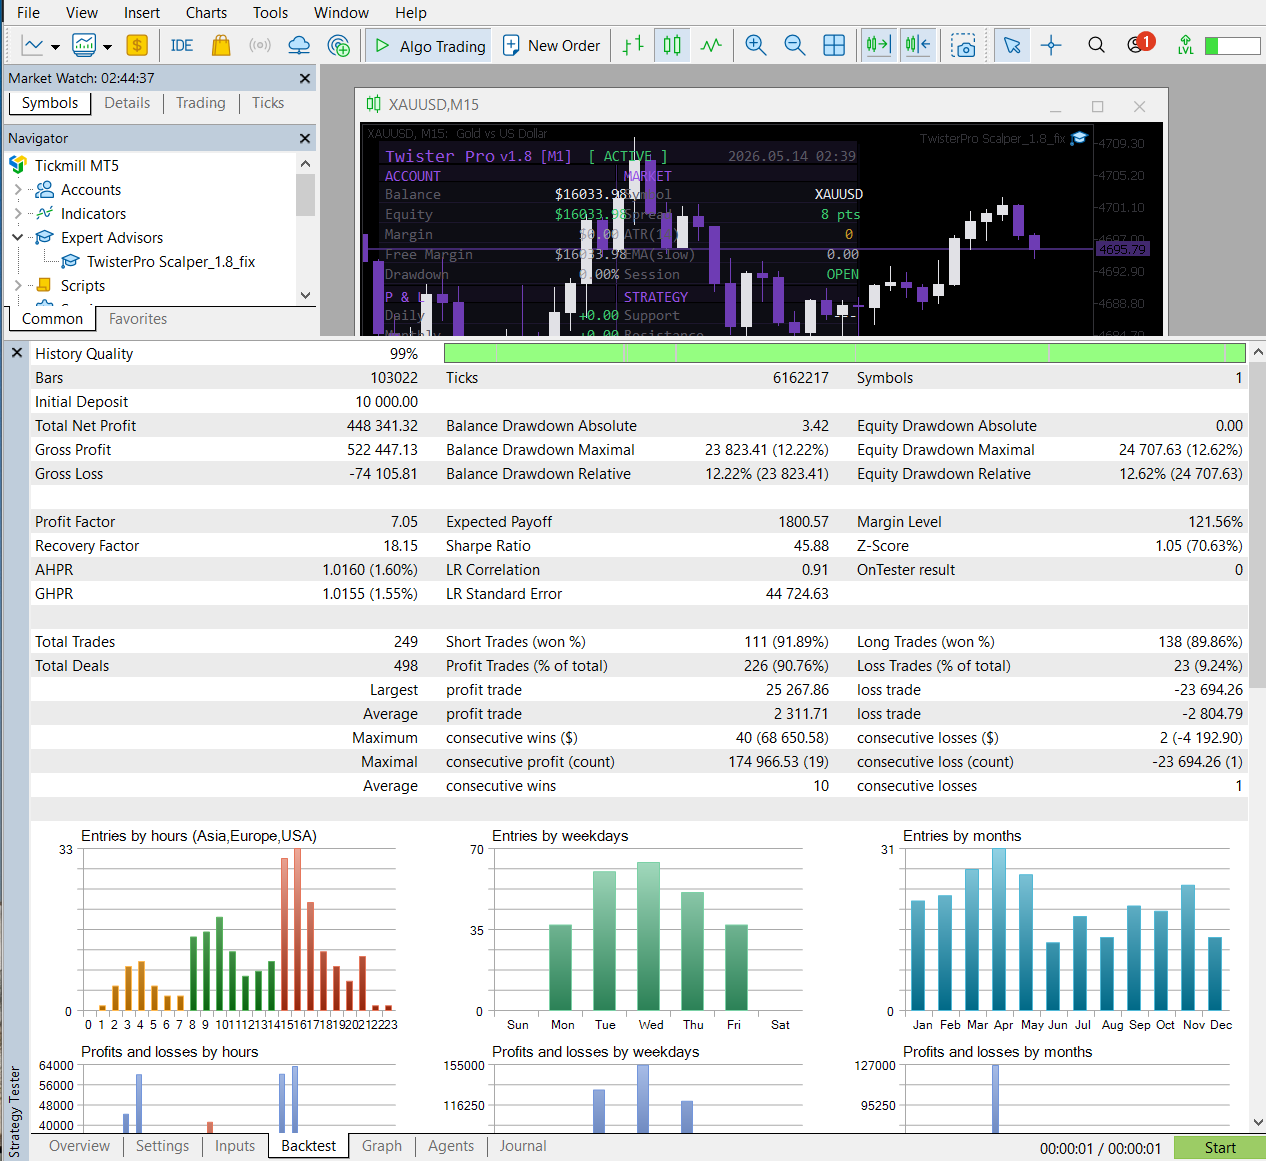Open the Tools menu
1266x1161 pixels.
tap(270, 13)
